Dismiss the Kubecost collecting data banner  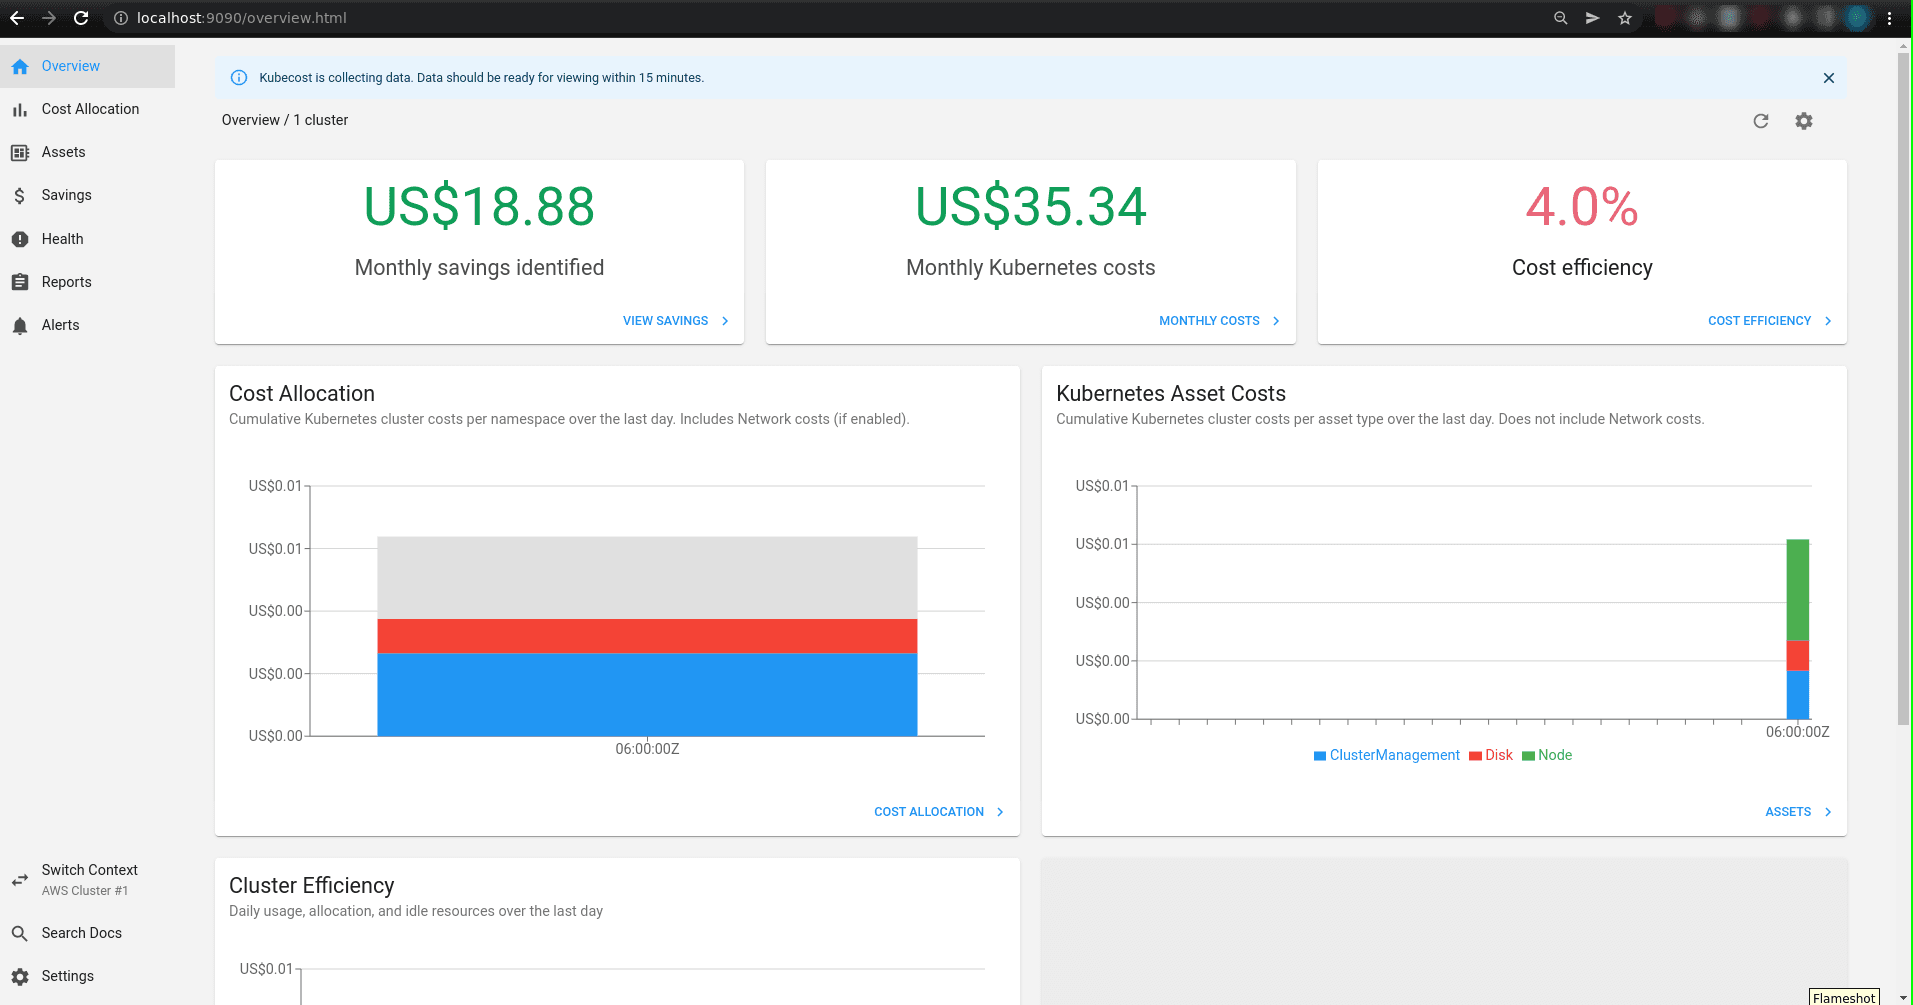coord(1829,78)
